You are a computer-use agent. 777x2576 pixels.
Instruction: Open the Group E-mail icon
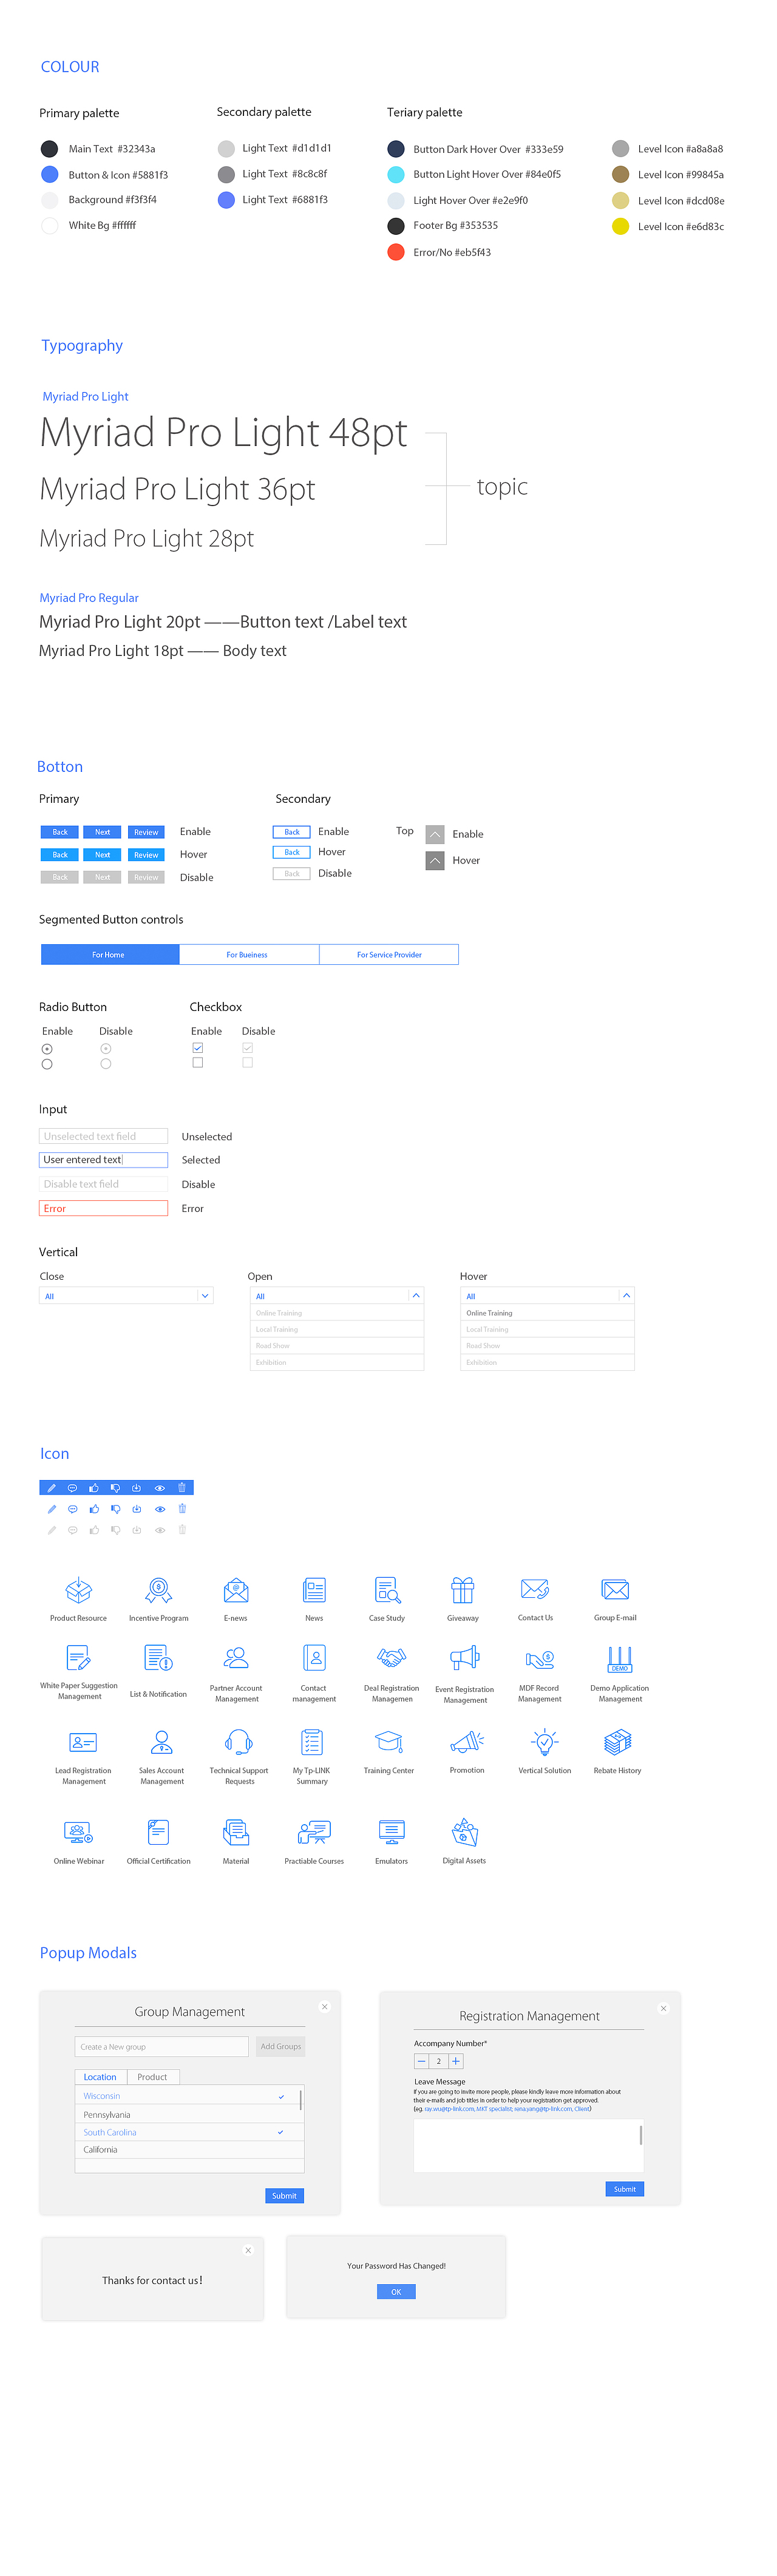615,1589
